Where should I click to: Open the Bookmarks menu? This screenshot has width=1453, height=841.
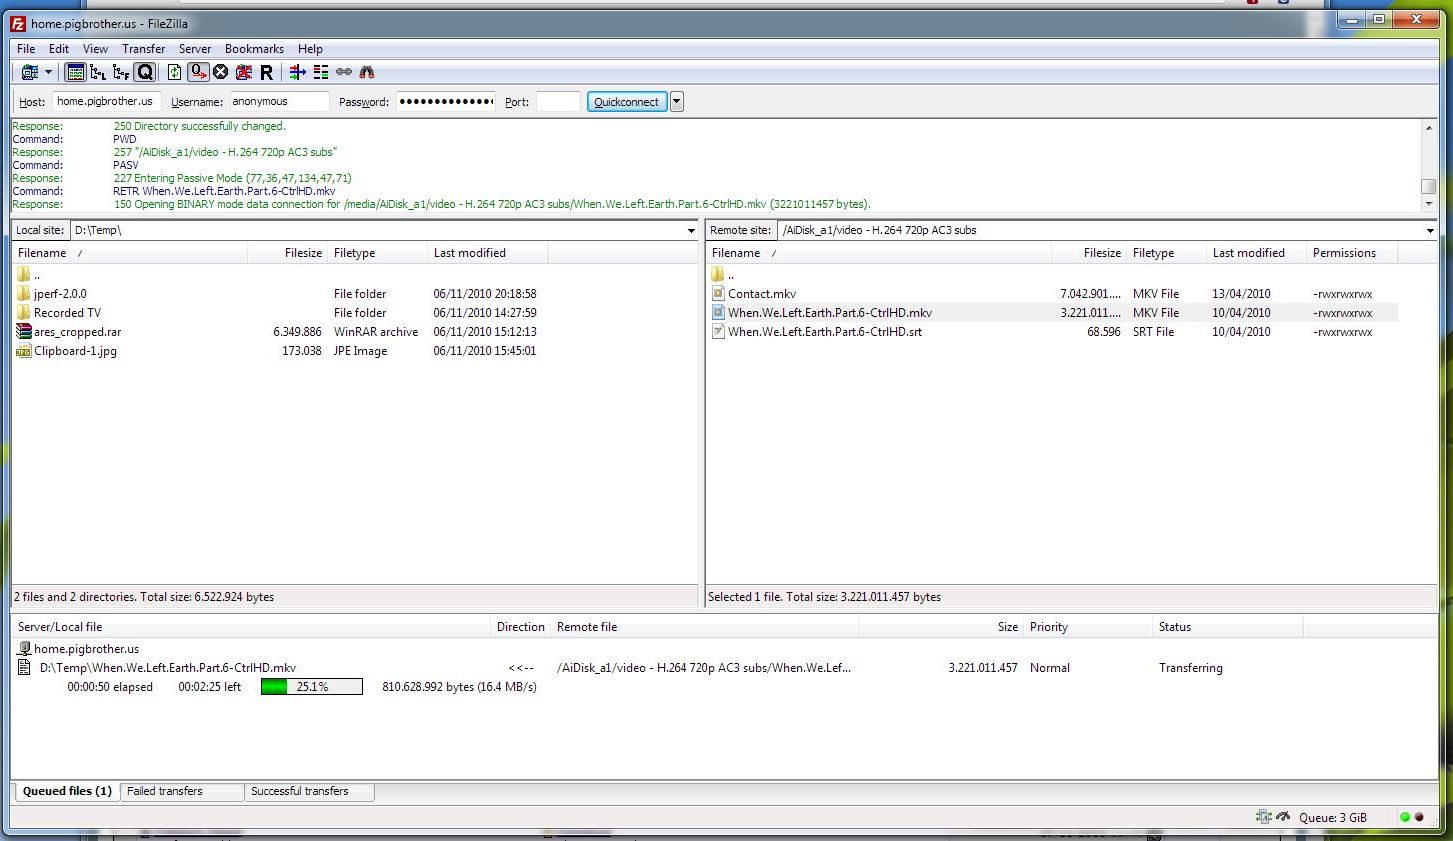click(x=254, y=49)
